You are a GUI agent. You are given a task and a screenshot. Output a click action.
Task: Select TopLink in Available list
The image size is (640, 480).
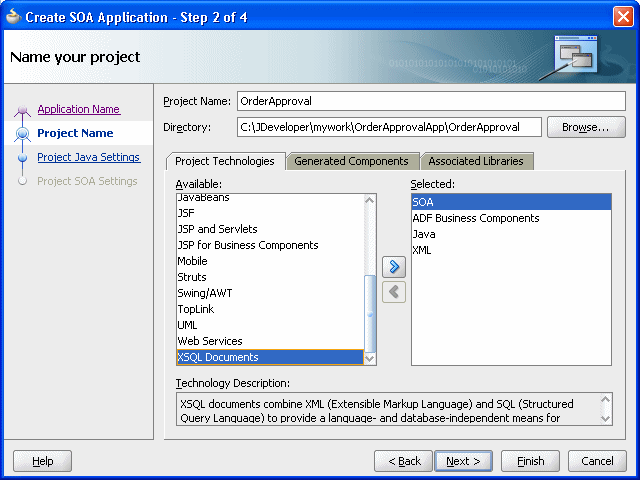coord(270,309)
